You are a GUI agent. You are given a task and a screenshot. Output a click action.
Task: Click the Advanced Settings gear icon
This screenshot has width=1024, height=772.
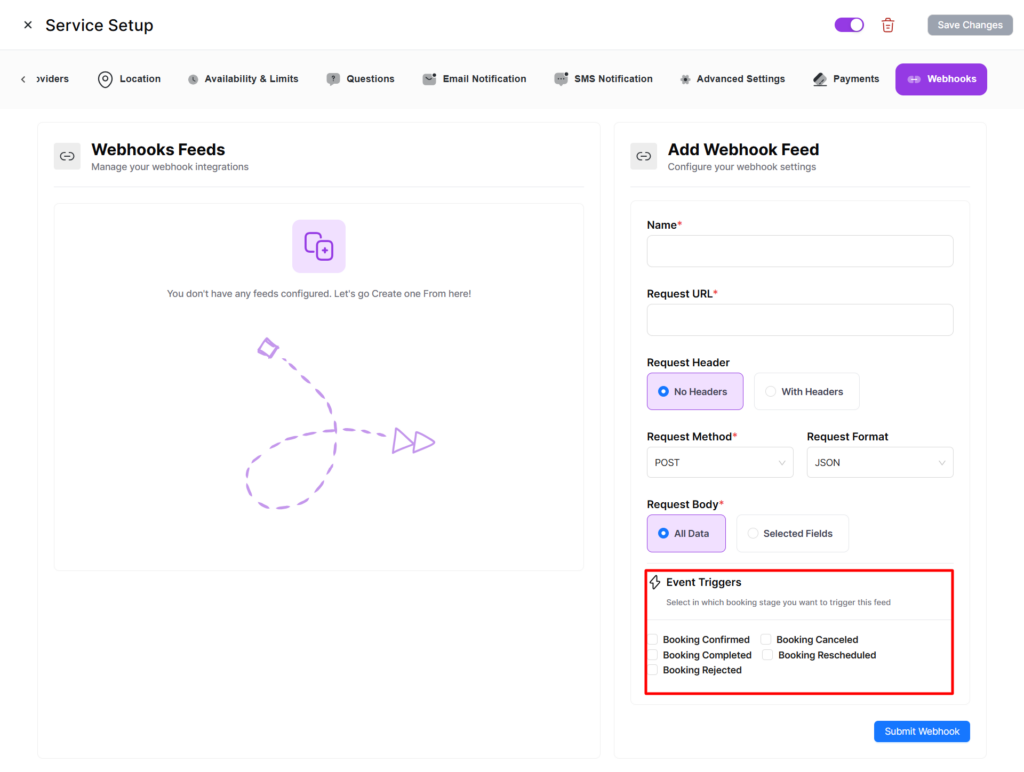[685, 79]
